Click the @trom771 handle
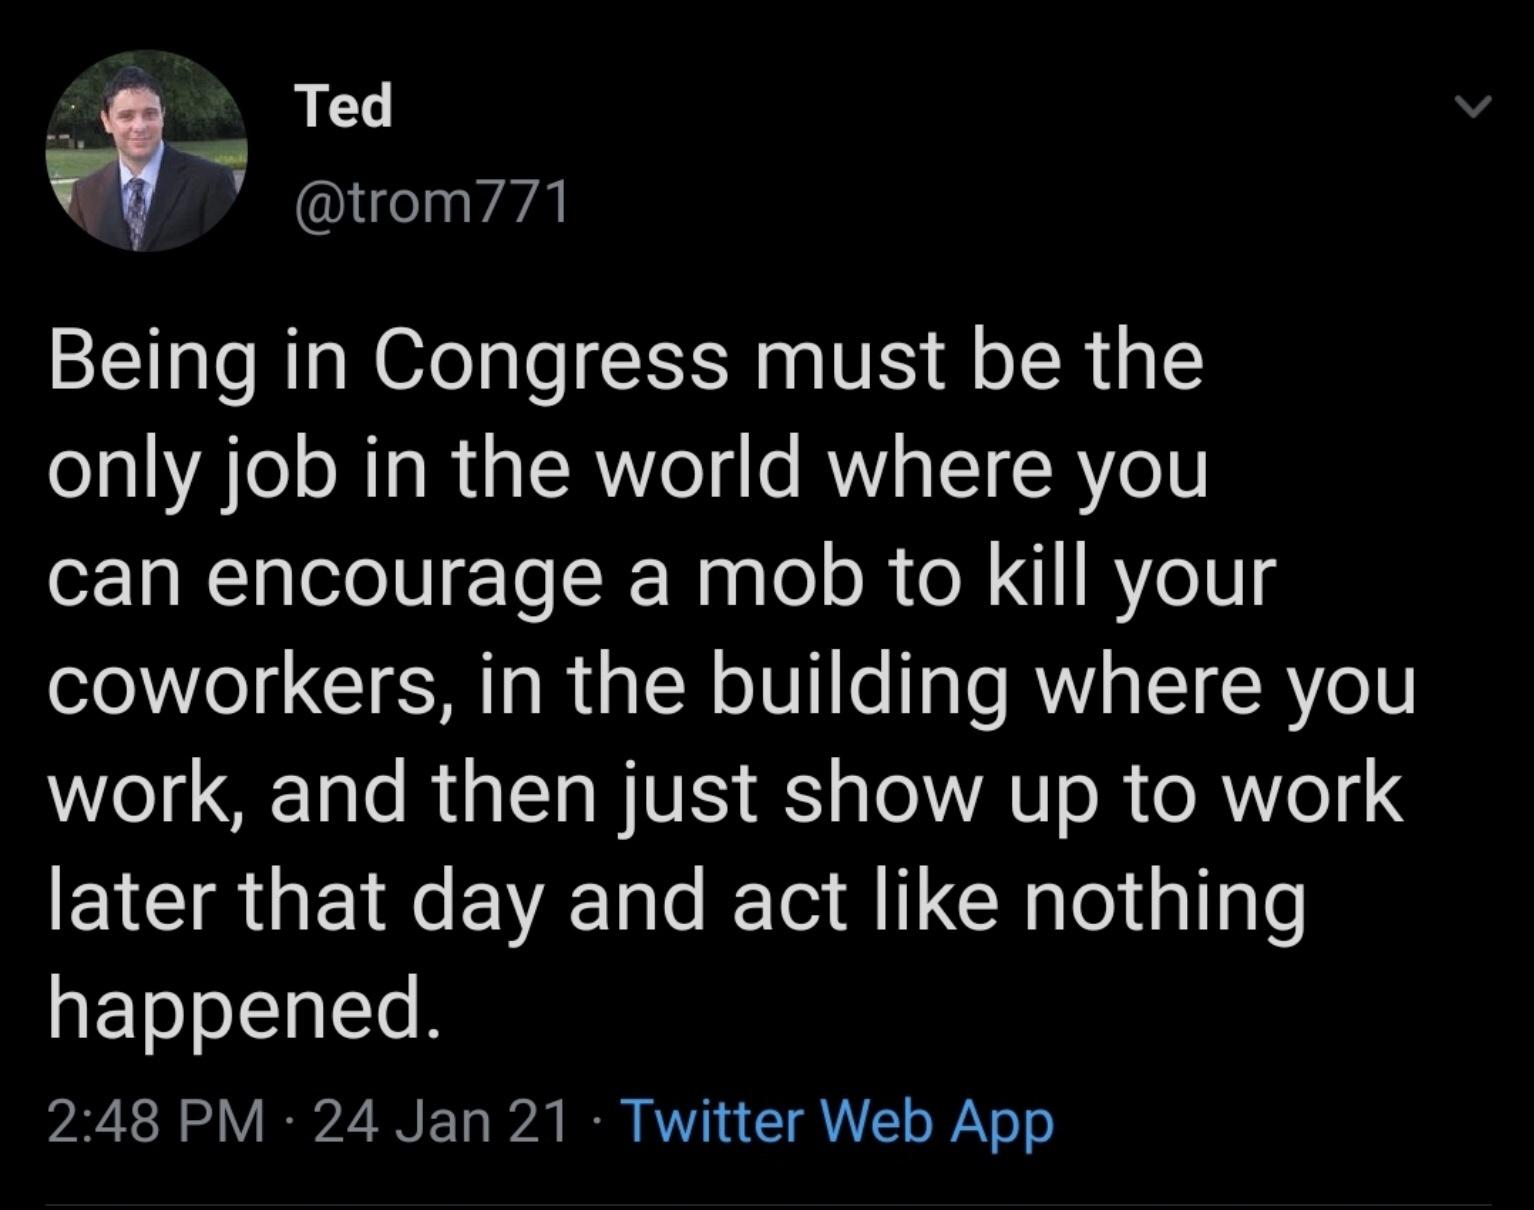The height and width of the screenshot is (1210, 1534). click(x=432, y=202)
